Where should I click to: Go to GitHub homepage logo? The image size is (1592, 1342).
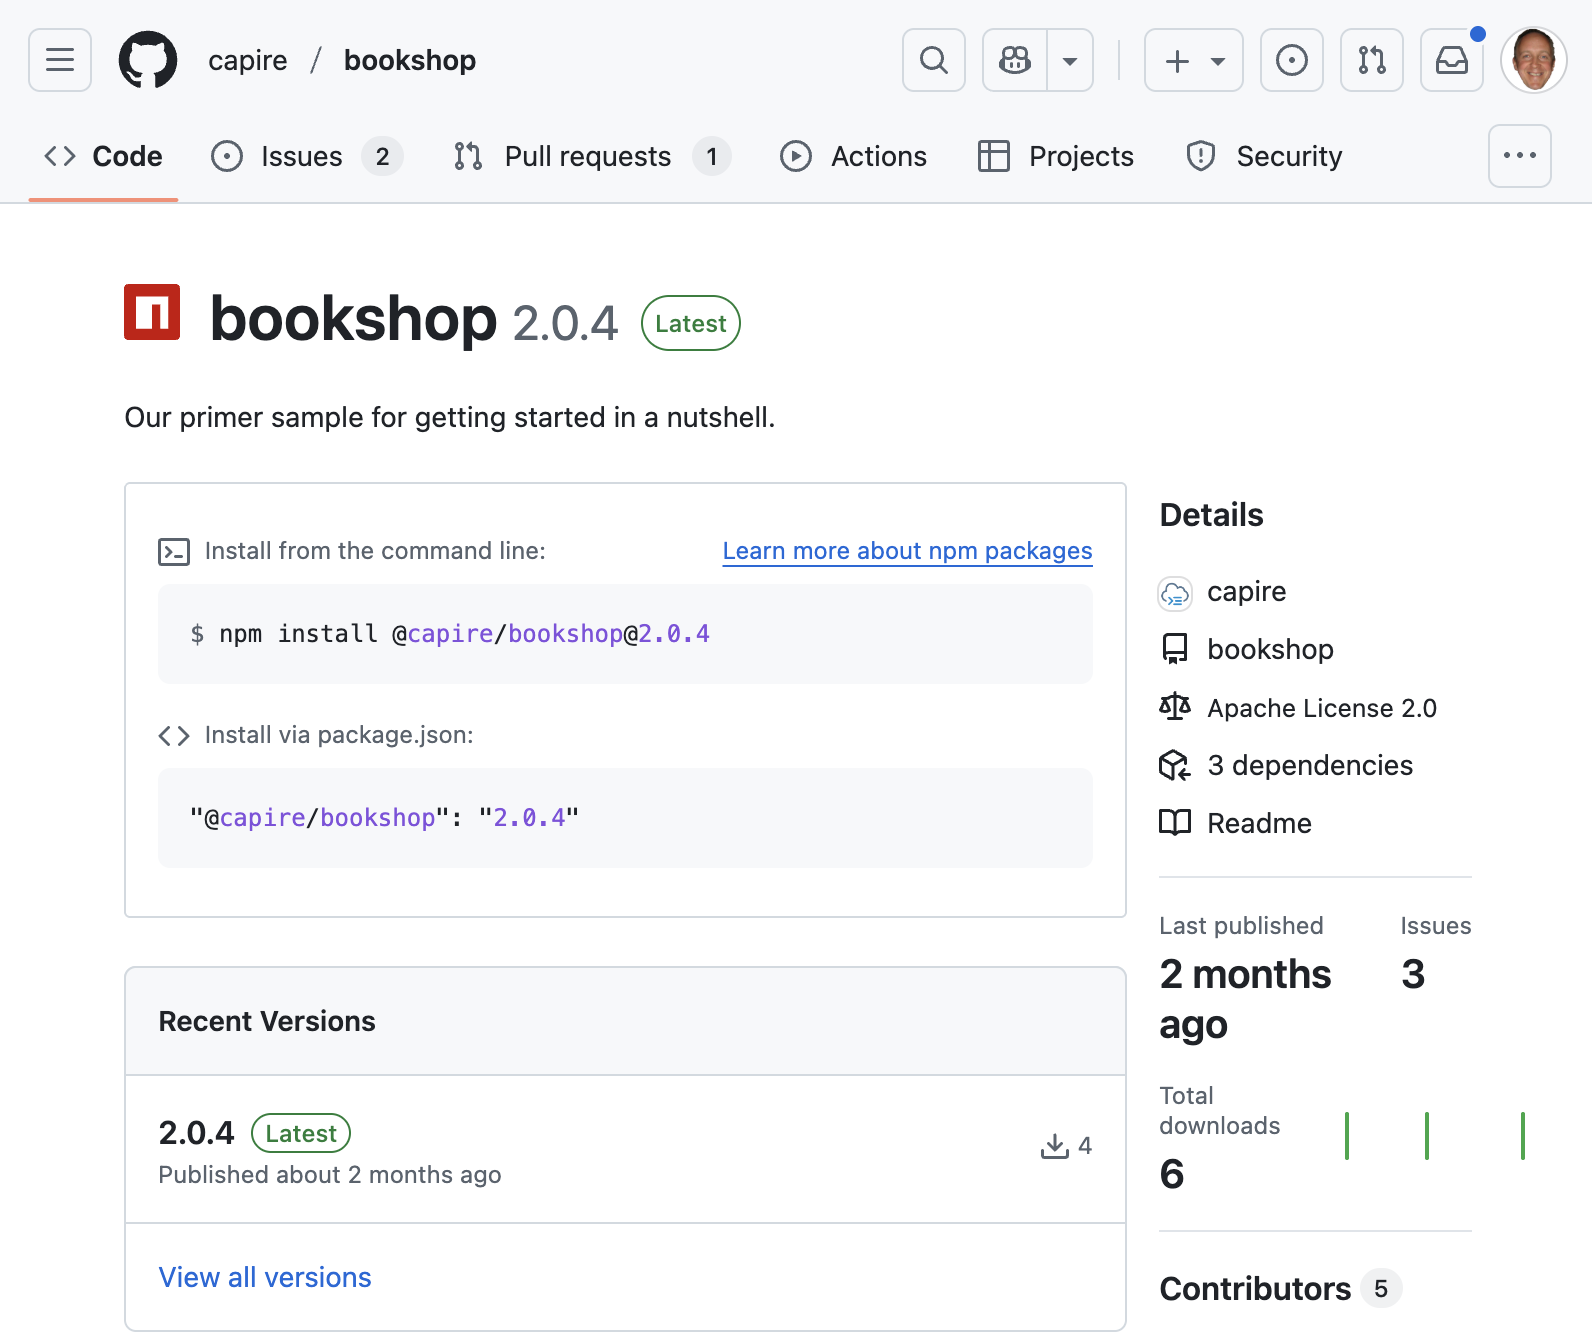pos(148,60)
